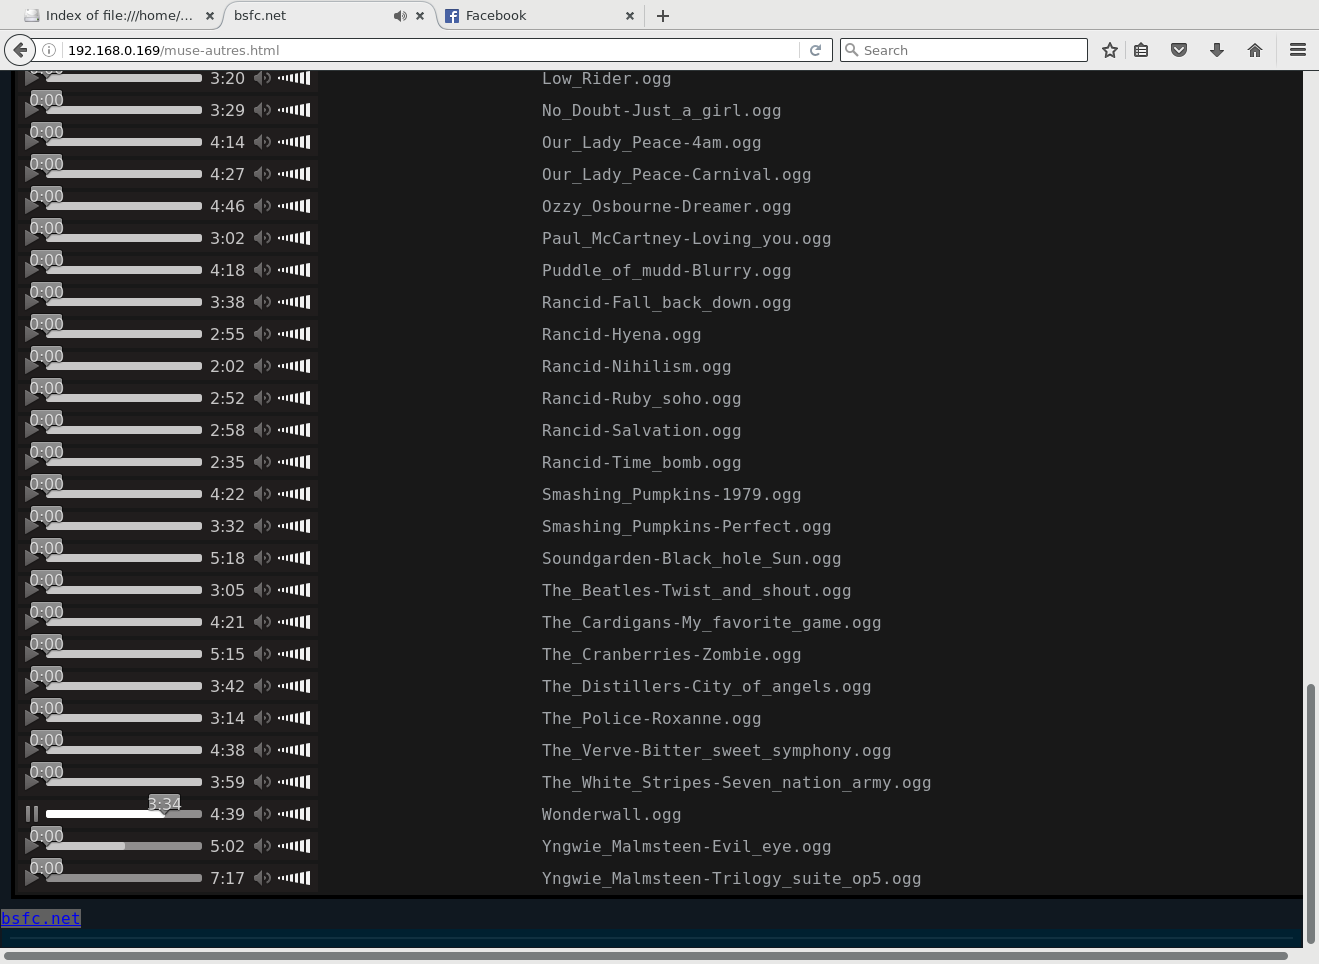
Task: Seek in the Our_Lady_Peace-4am.ogg progress bar
Action: point(124,142)
